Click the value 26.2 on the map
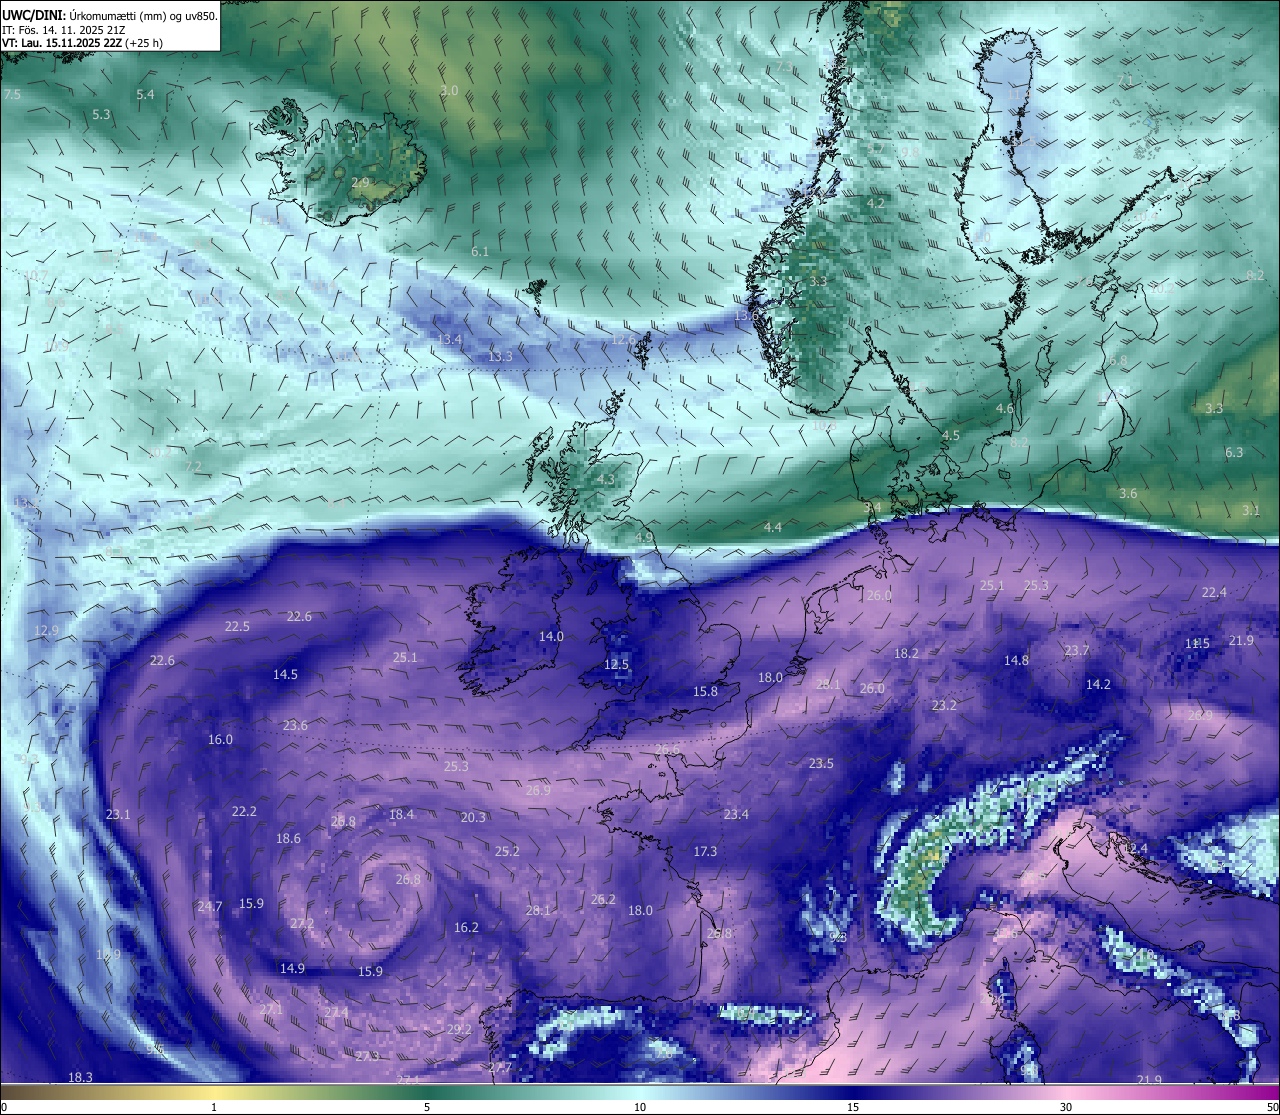1280x1115 pixels. (x=603, y=899)
